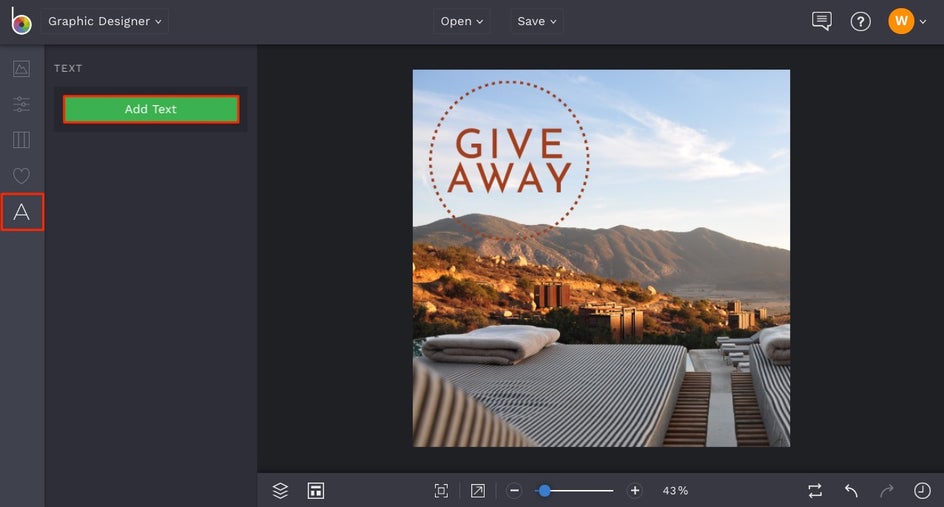Viewport: 944px width, 507px height.
Task: Click the layout template icon in bottom bar
Action: [316, 491]
